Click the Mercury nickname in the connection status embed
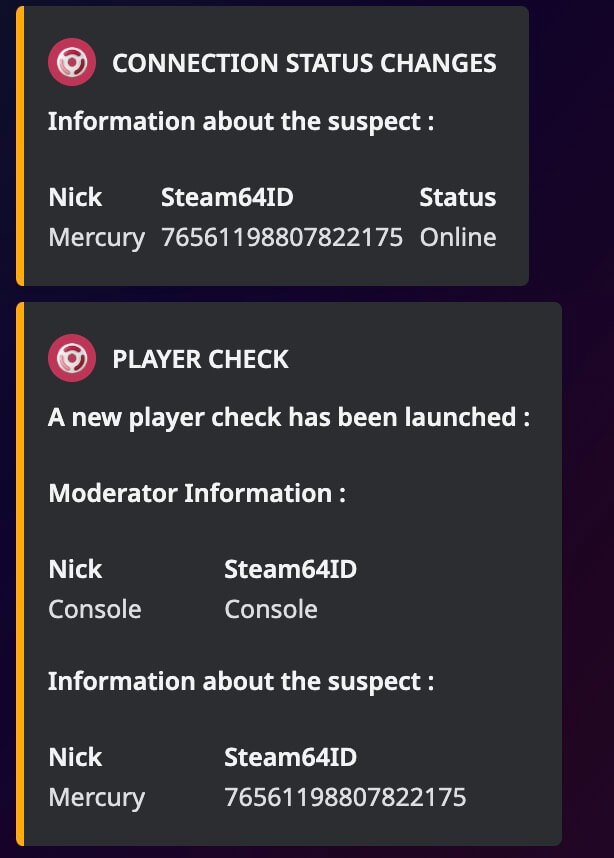Viewport: 614px width, 858px height. (x=96, y=237)
